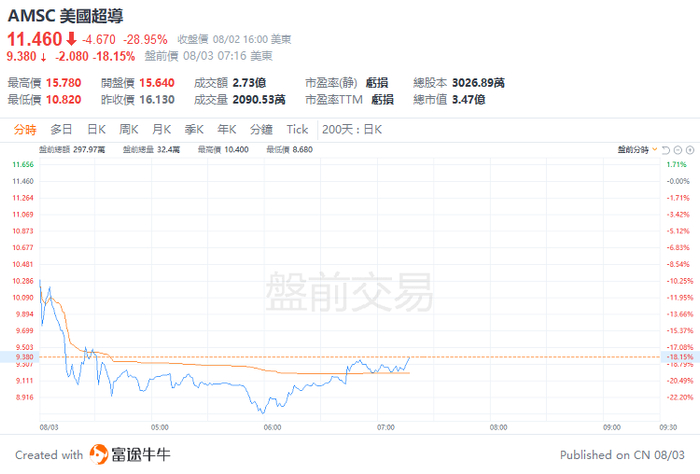Expand the 分鐘 minute interval option
700x474 pixels.
260,129
